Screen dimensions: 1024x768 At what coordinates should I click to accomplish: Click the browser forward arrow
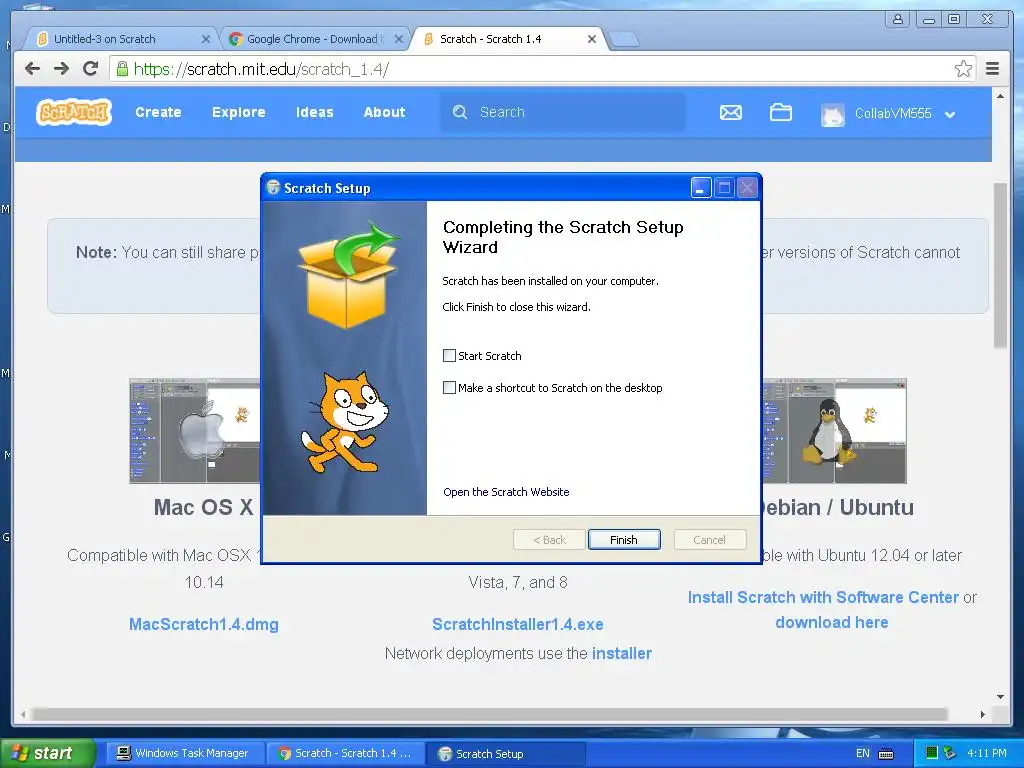[x=61, y=69]
